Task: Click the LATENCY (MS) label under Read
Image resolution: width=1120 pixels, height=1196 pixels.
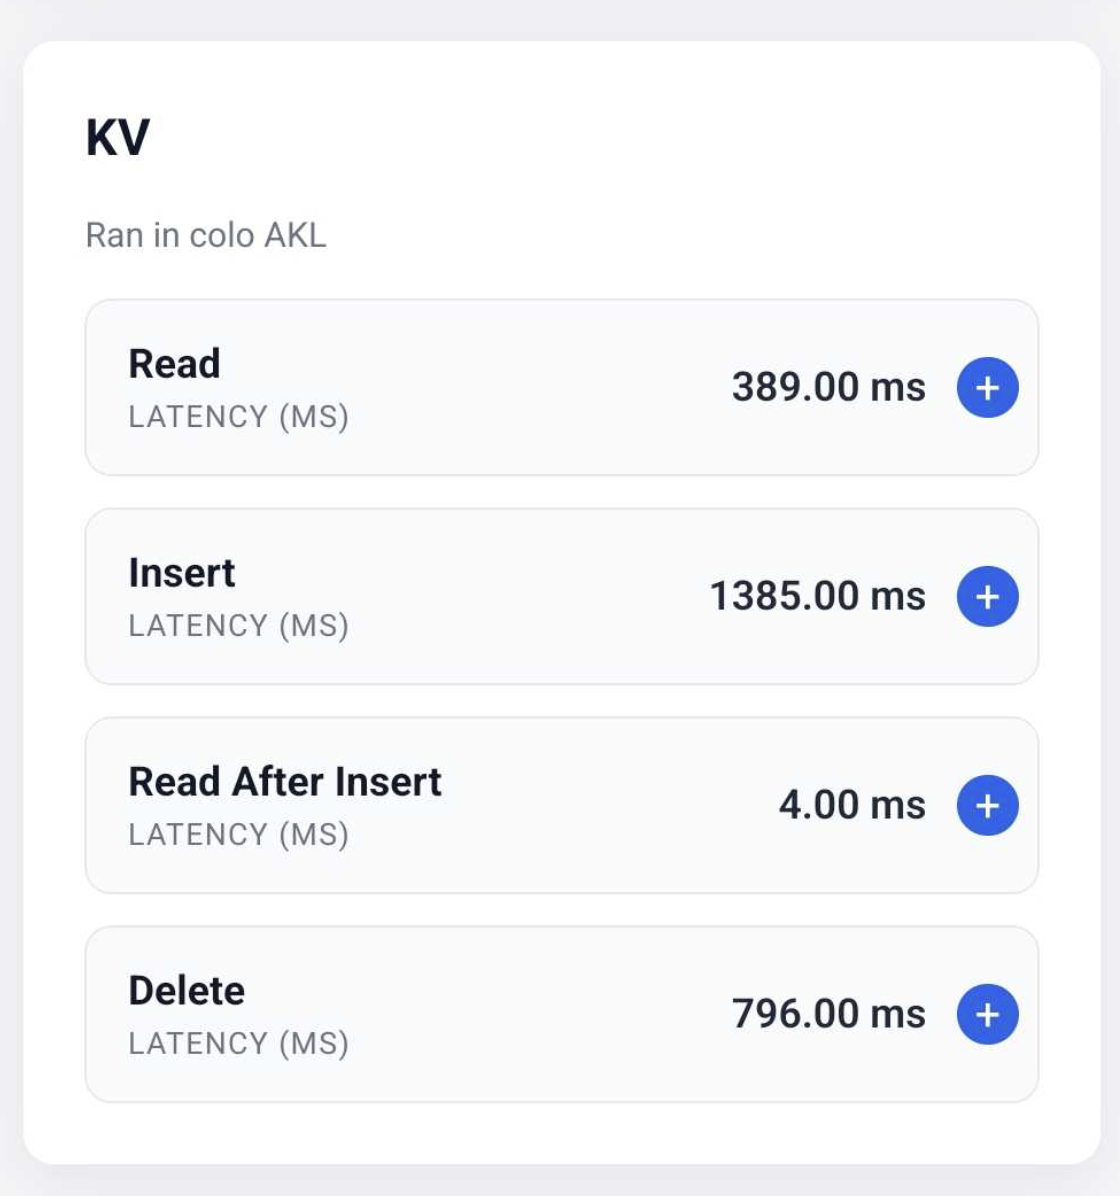Action: [x=239, y=416]
